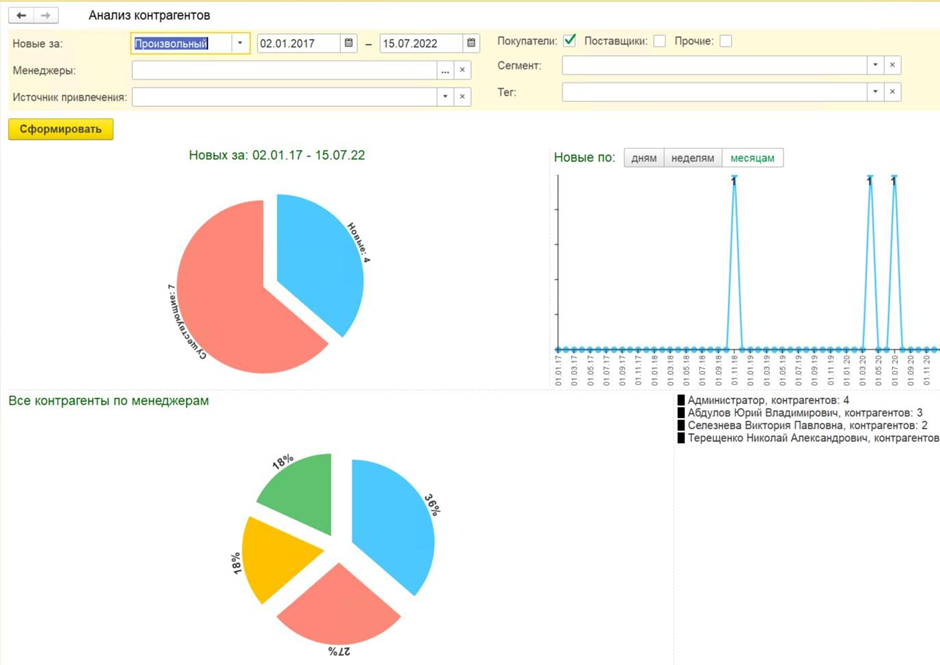This screenshot has height=665, width=940.
Task: Expand the Источник привлечения dropdown
Action: pyautogui.click(x=445, y=97)
